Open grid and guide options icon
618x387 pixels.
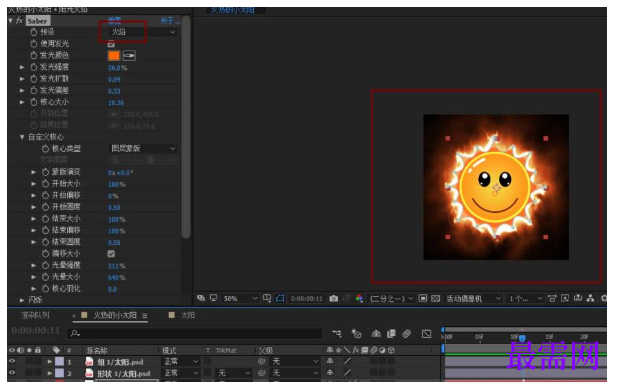[267, 298]
